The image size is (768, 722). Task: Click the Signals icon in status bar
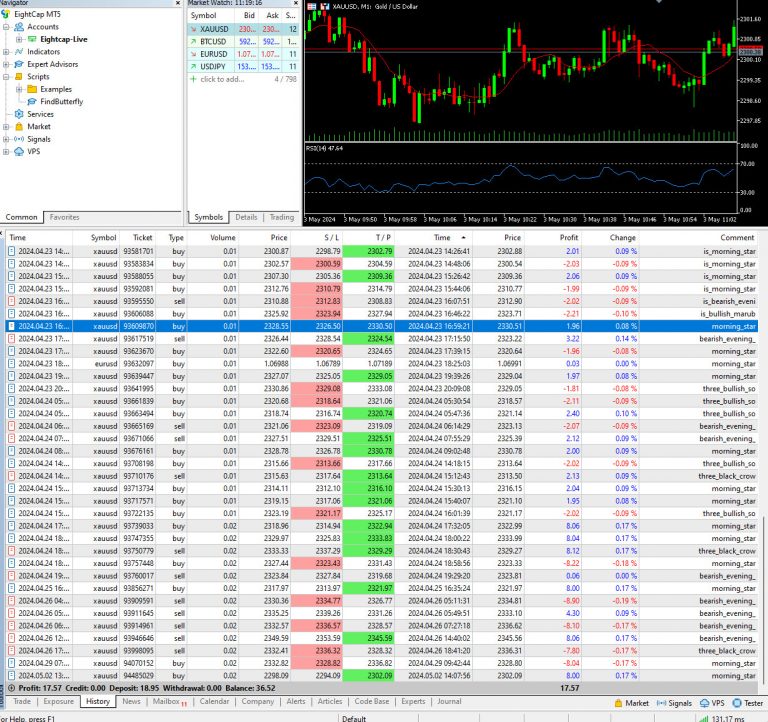pos(662,703)
